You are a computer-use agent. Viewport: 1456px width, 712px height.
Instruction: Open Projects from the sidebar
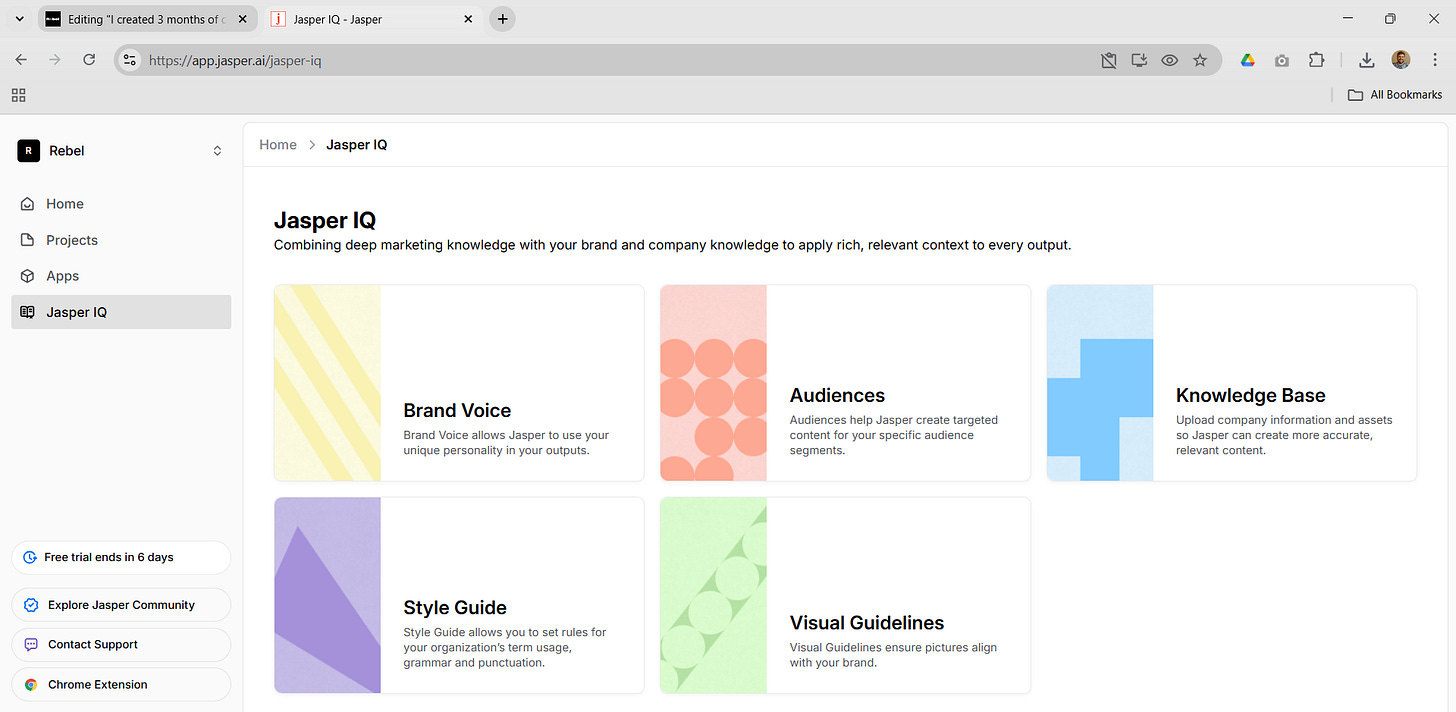pyautogui.click(x=121, y=240)
